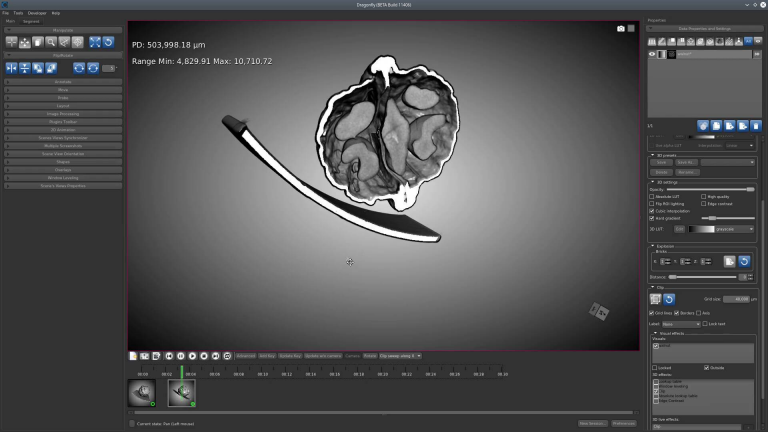Image resolution: width=768 pixels, height=432 pixels.
Task: Switch to the Segment tab
Action: coord(30,21)
